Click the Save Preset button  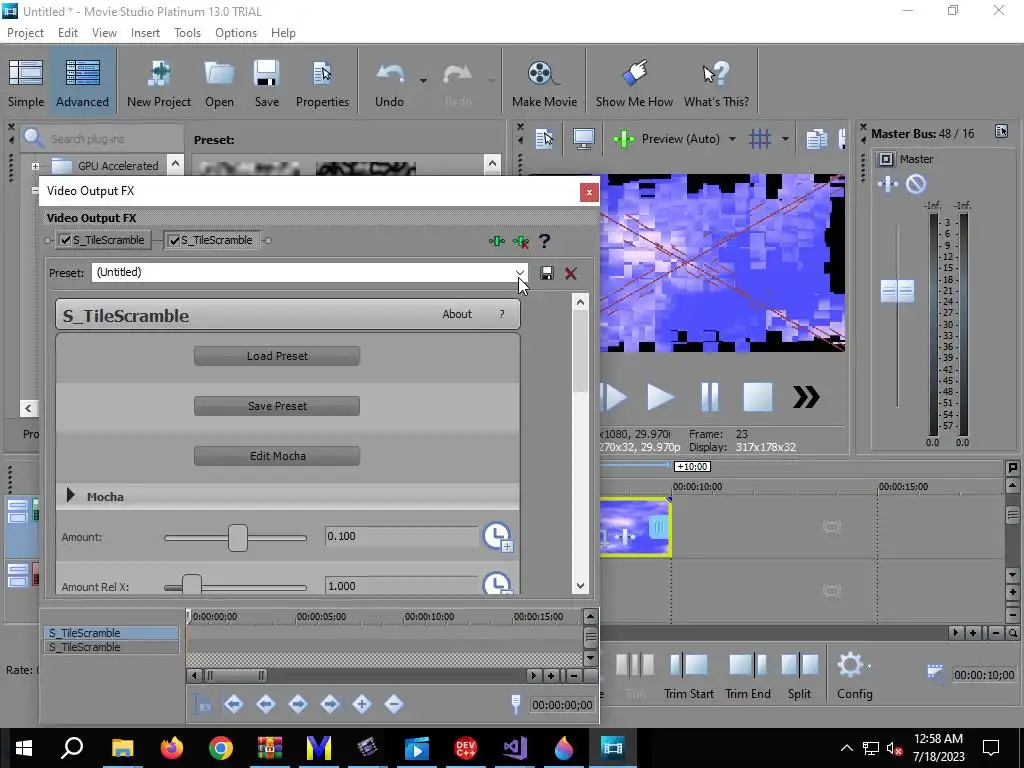click(277, 406)
